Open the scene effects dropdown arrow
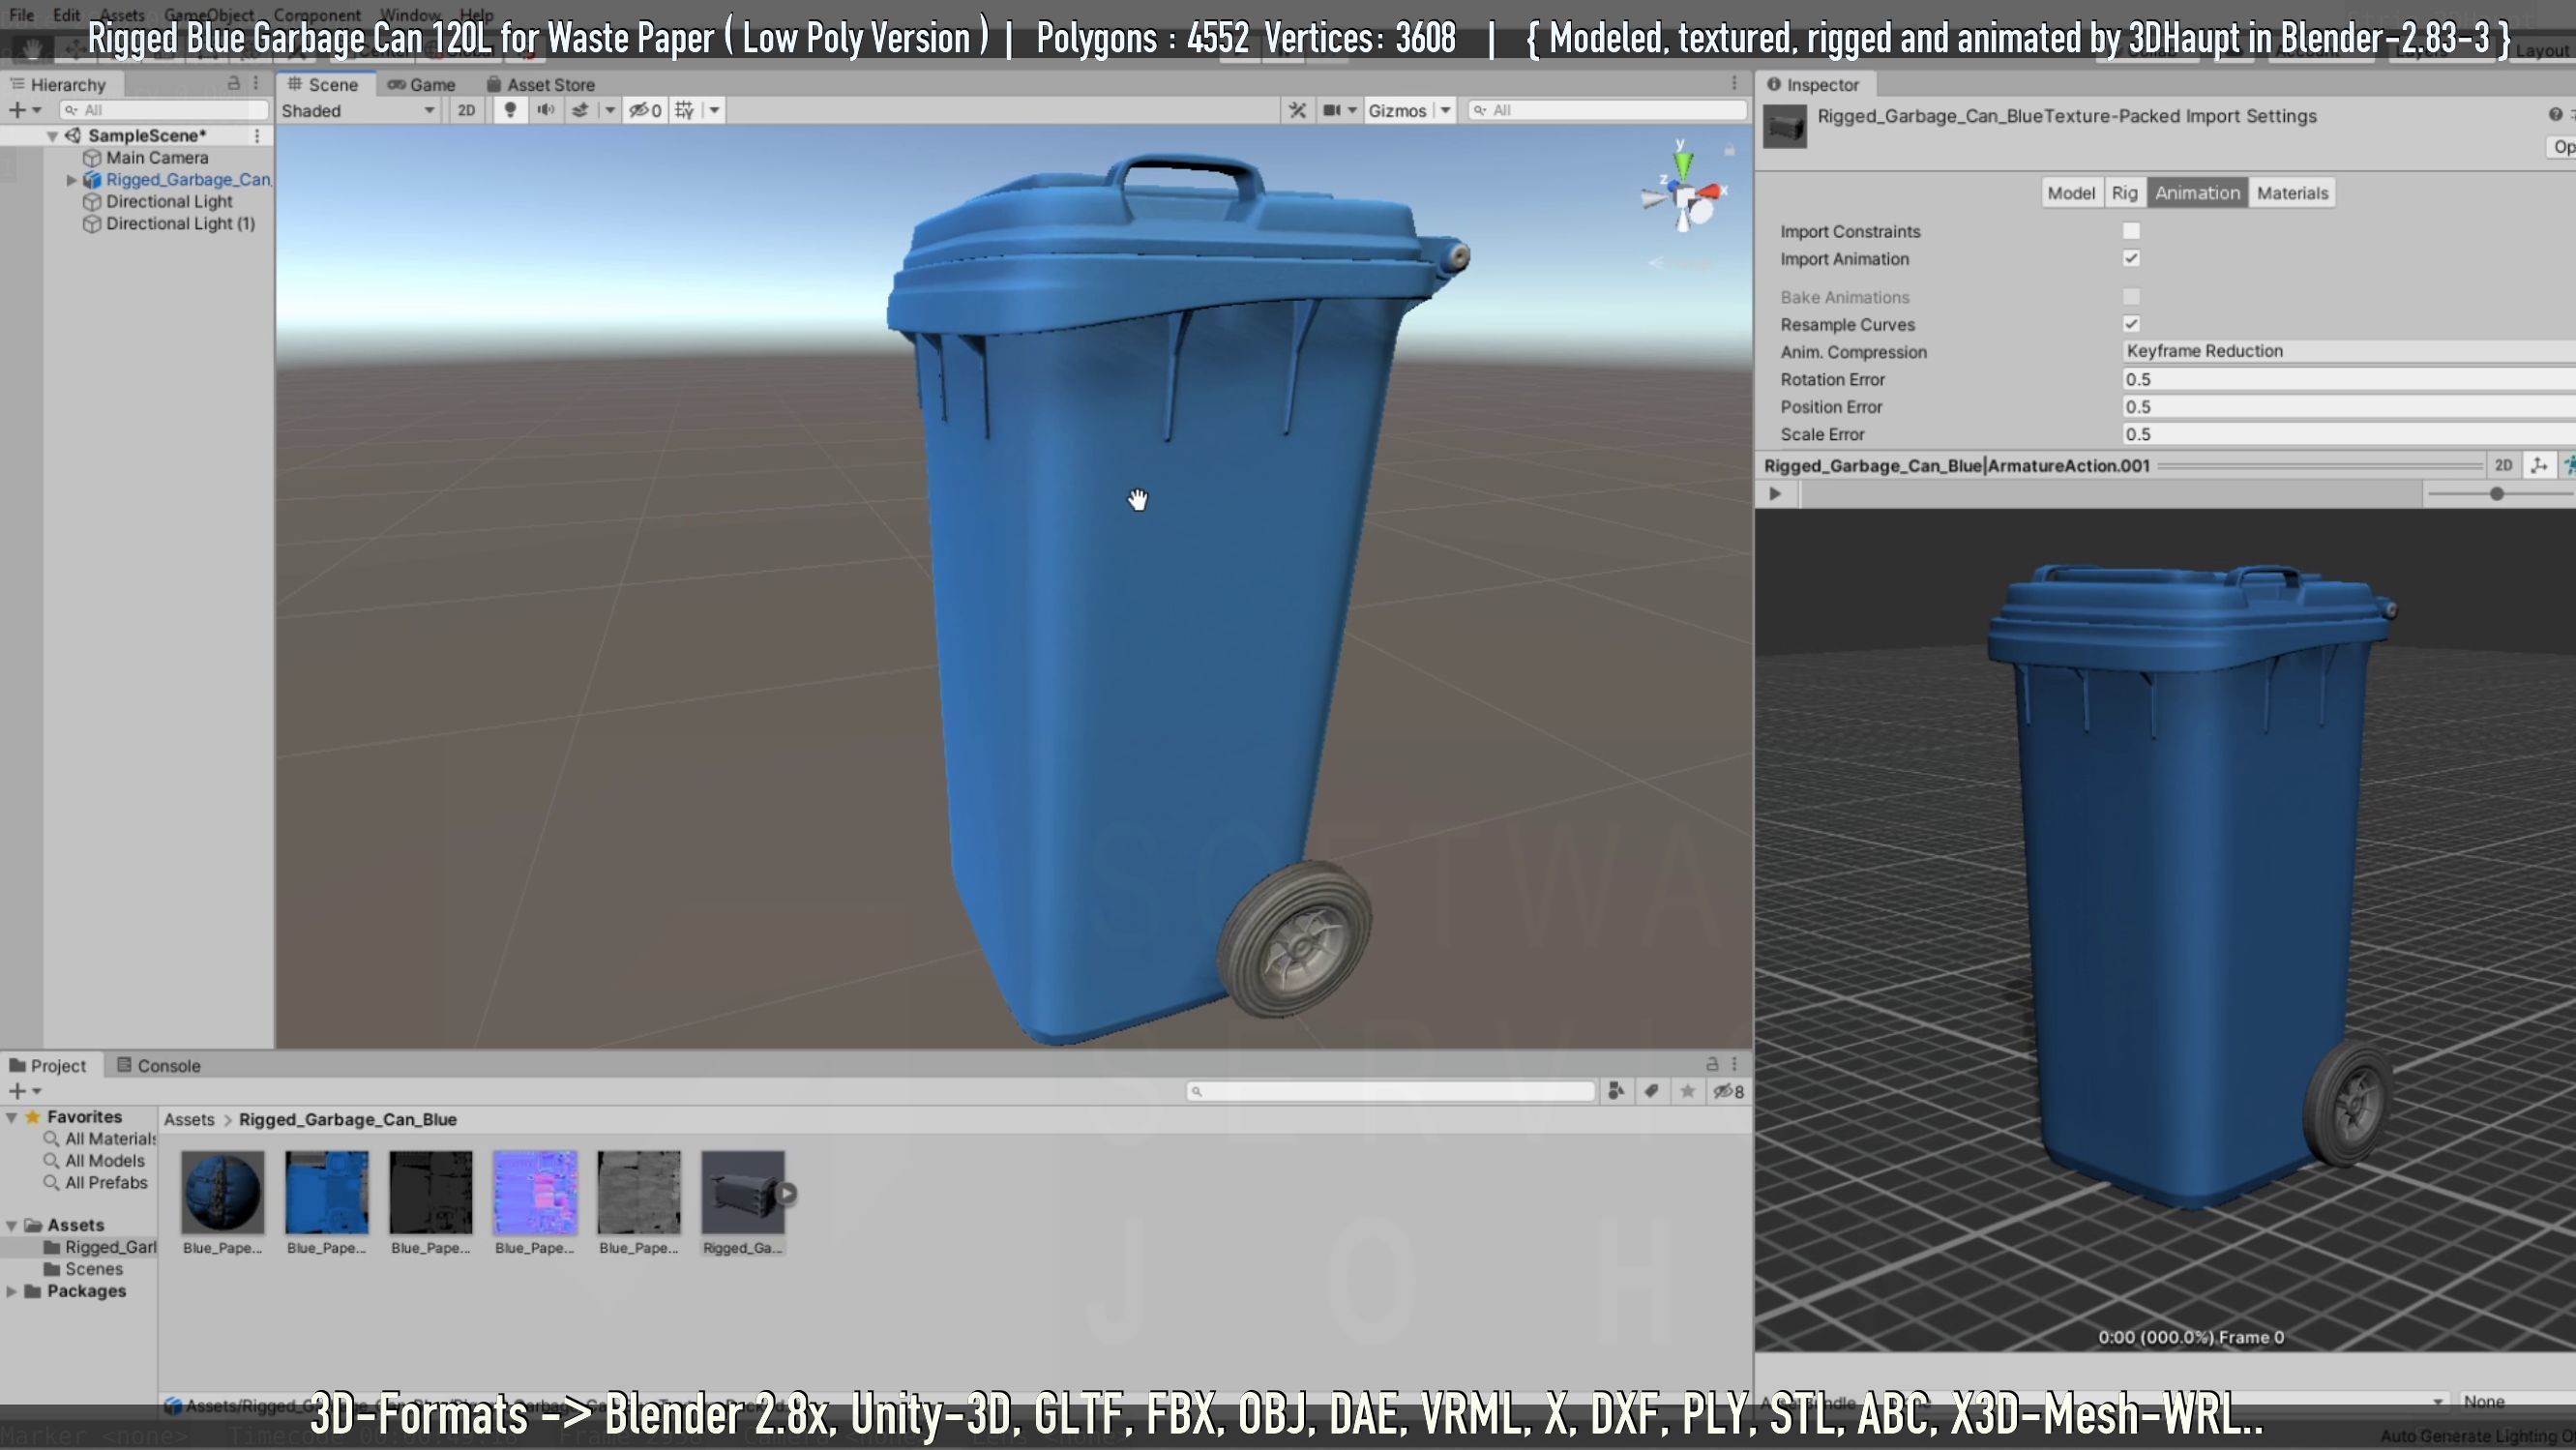The height and width of the screenshot is (1450, 2576). click(609, 110)
